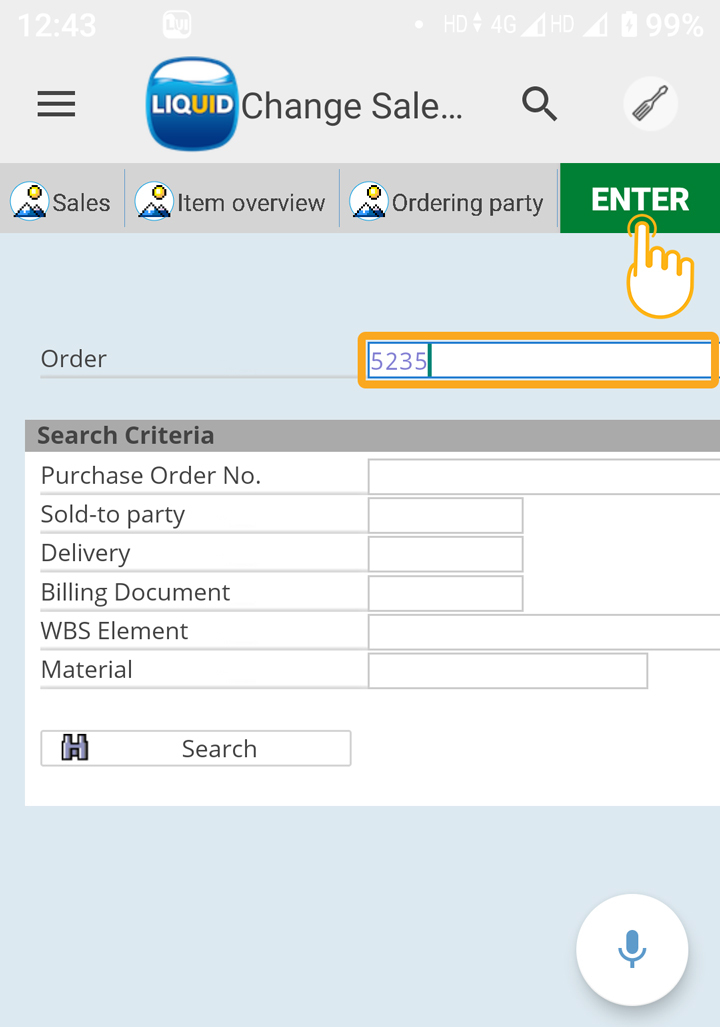Open the Ordering party view
This screenshot has height=1027, width=720.
[x=448, y=202]
